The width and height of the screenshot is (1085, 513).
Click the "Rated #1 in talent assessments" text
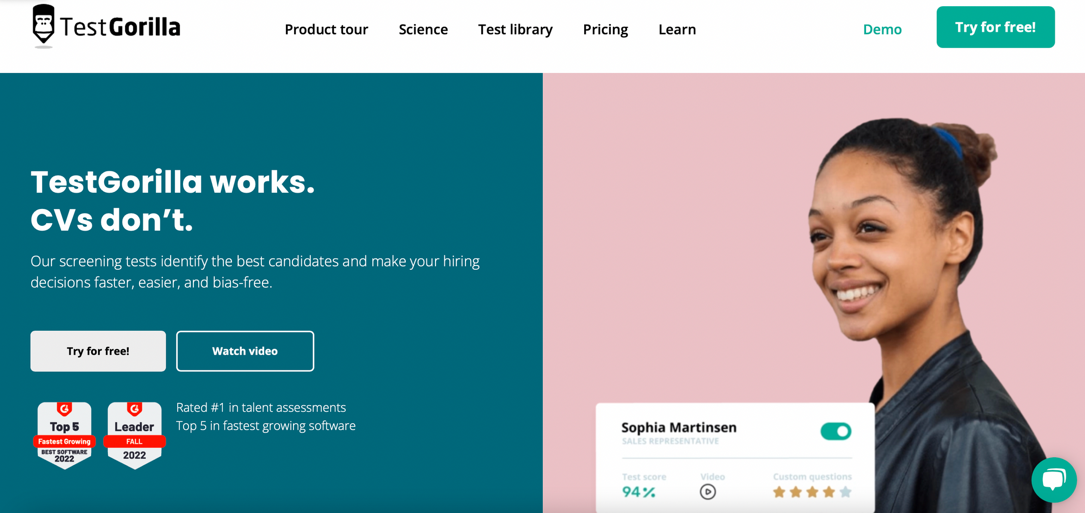pos(261,408)
